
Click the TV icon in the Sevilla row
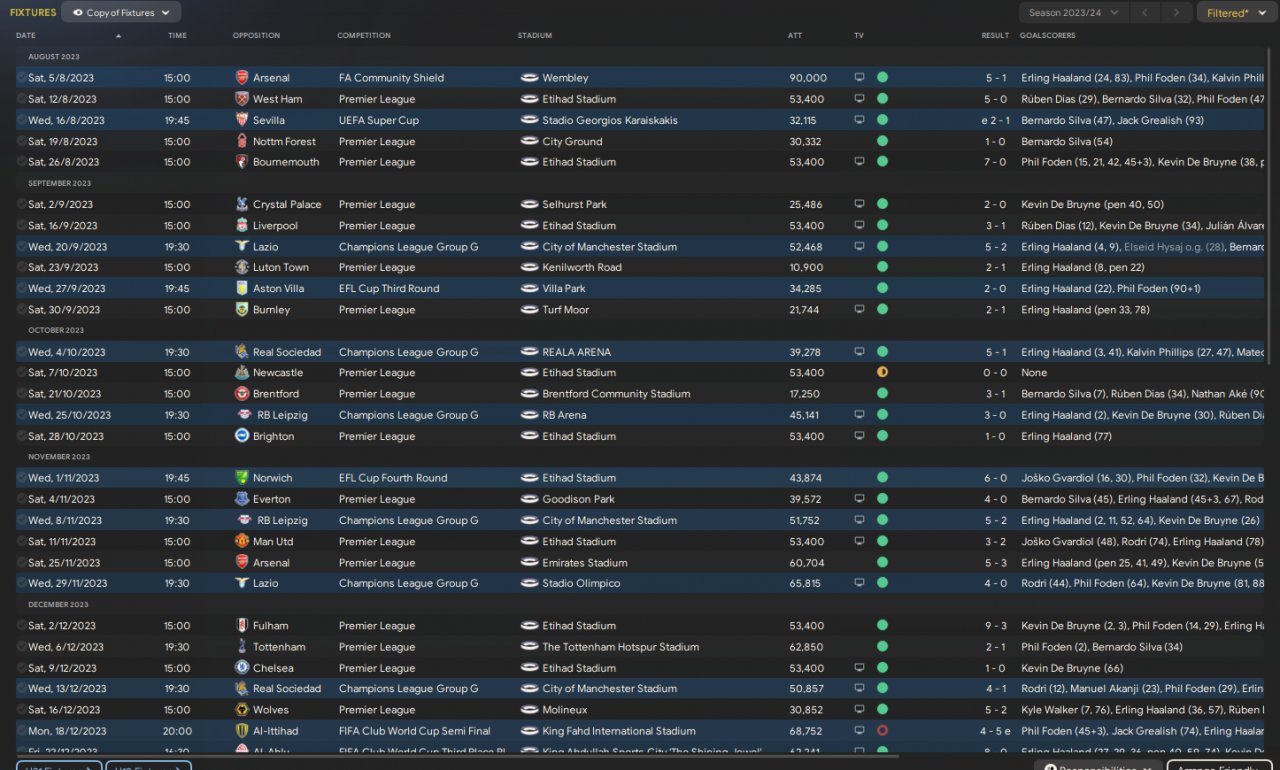pos(859,120)
